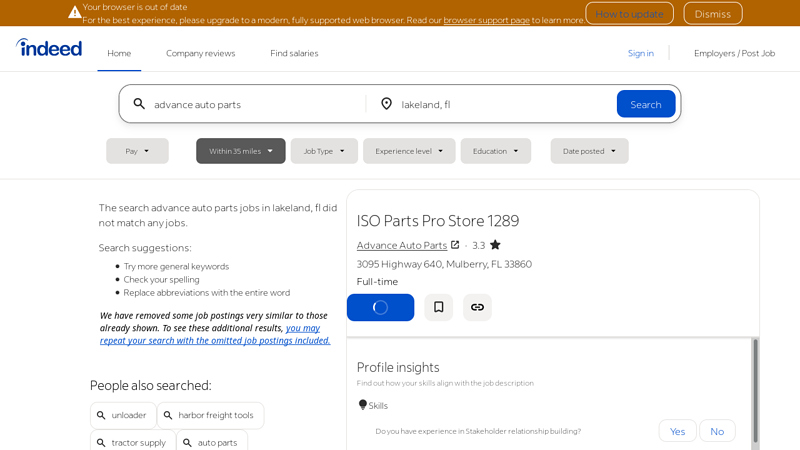Image resolution: width=800 pixels, height=450 pixels.
Task: Open Find salaries page
Action: (294, 53)
